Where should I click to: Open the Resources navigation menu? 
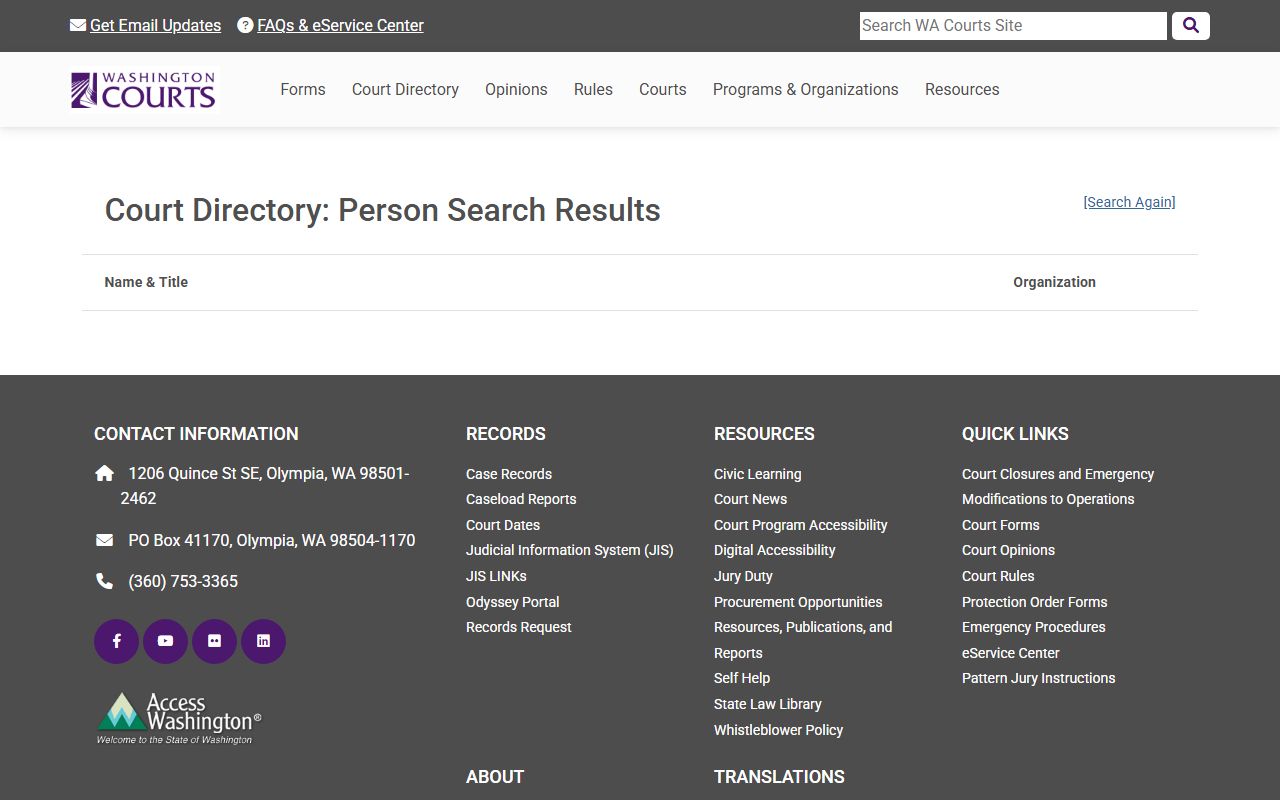click(x=962, y=89)
